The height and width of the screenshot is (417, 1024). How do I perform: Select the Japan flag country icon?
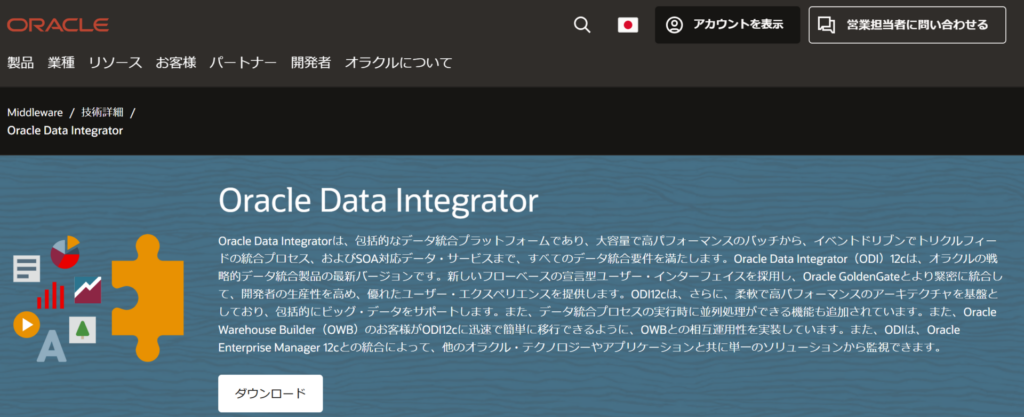628,25
